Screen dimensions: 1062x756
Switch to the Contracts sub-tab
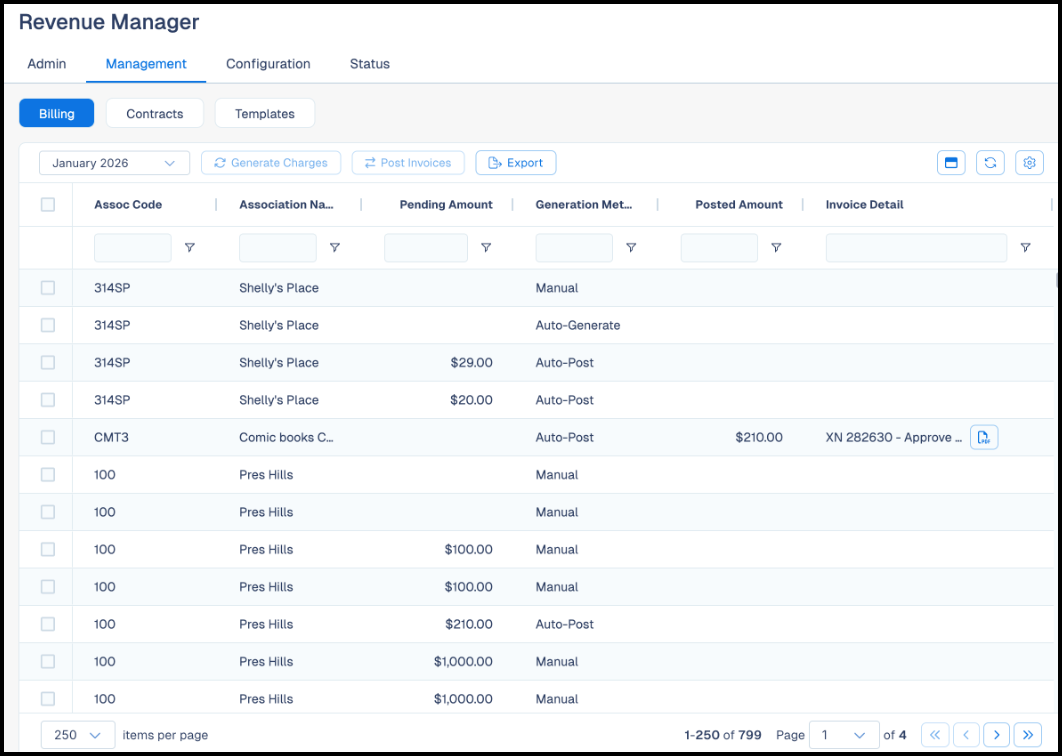coord(155,113)
